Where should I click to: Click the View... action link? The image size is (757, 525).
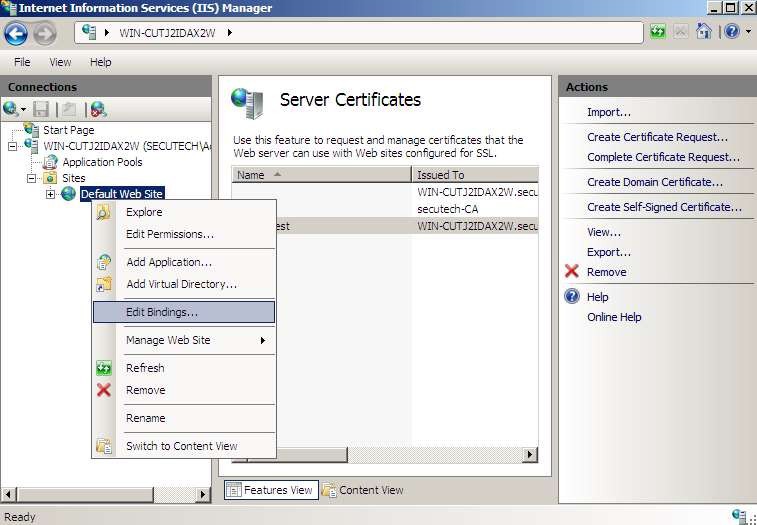coord(604,232)
